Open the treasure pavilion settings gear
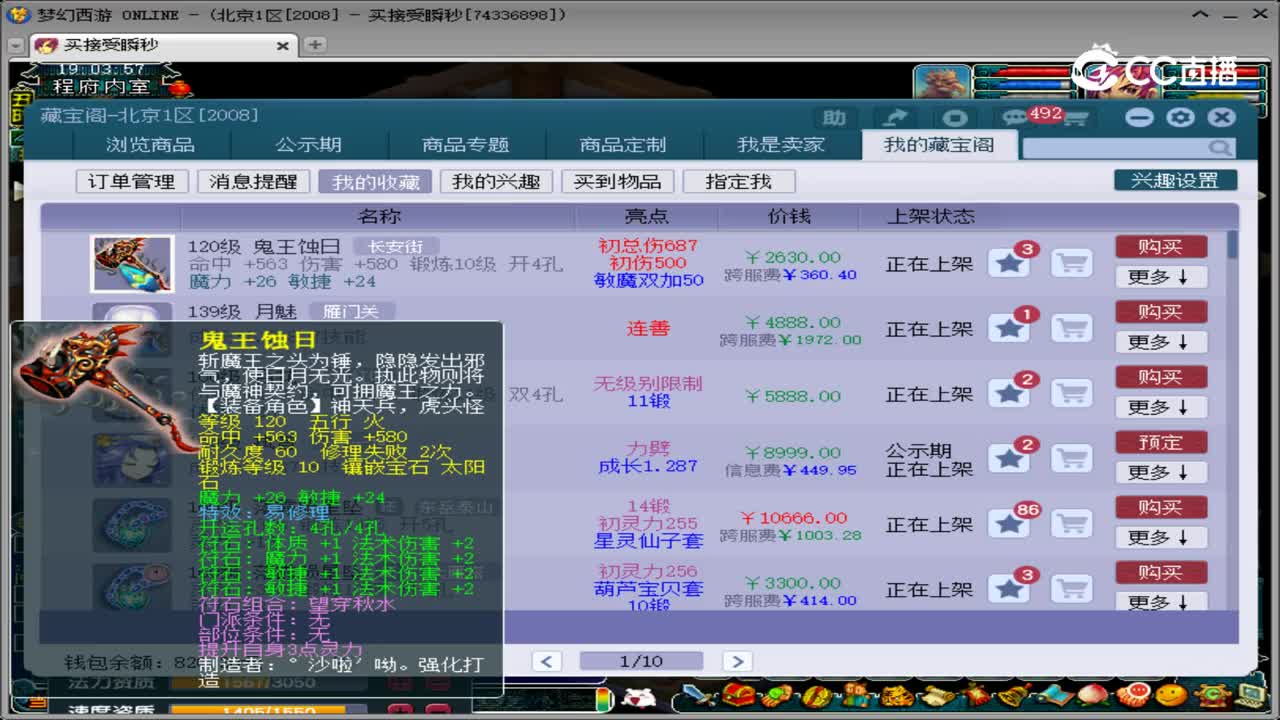This screenshot has height=720, width=1280. (1180, 117)
